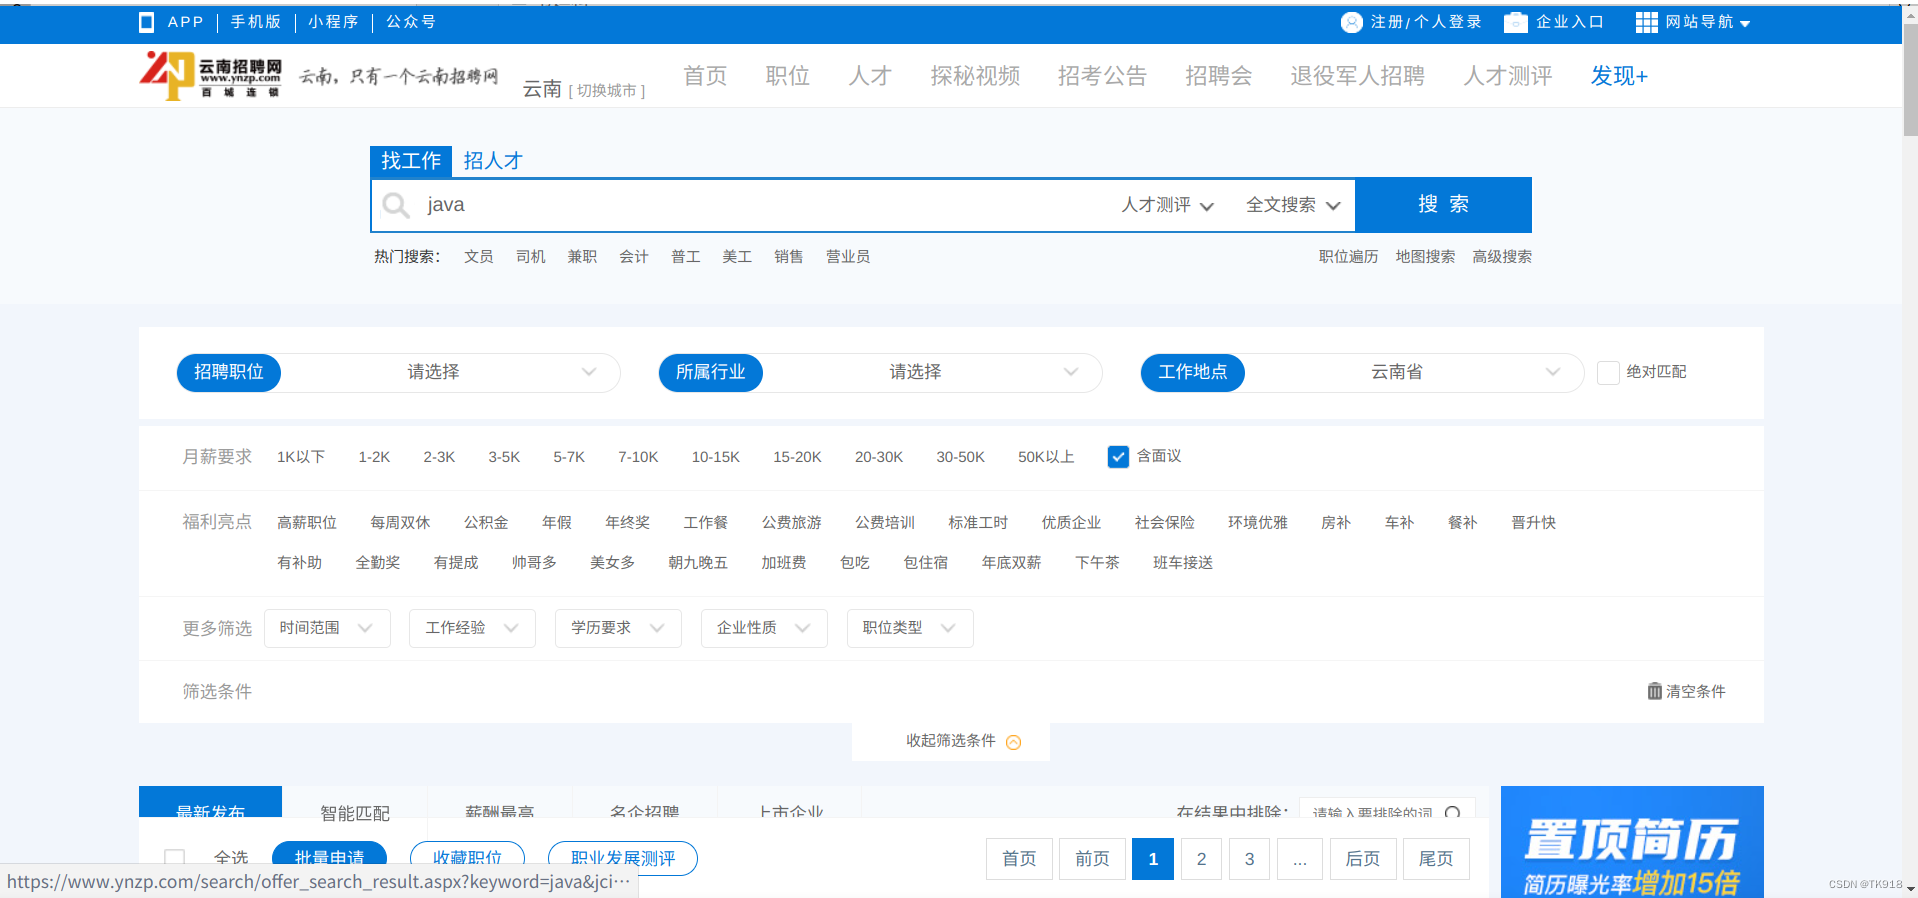Open the 首页 navigation item
The width and height of the screenshot is (1918, 898).
click(705, 76)
